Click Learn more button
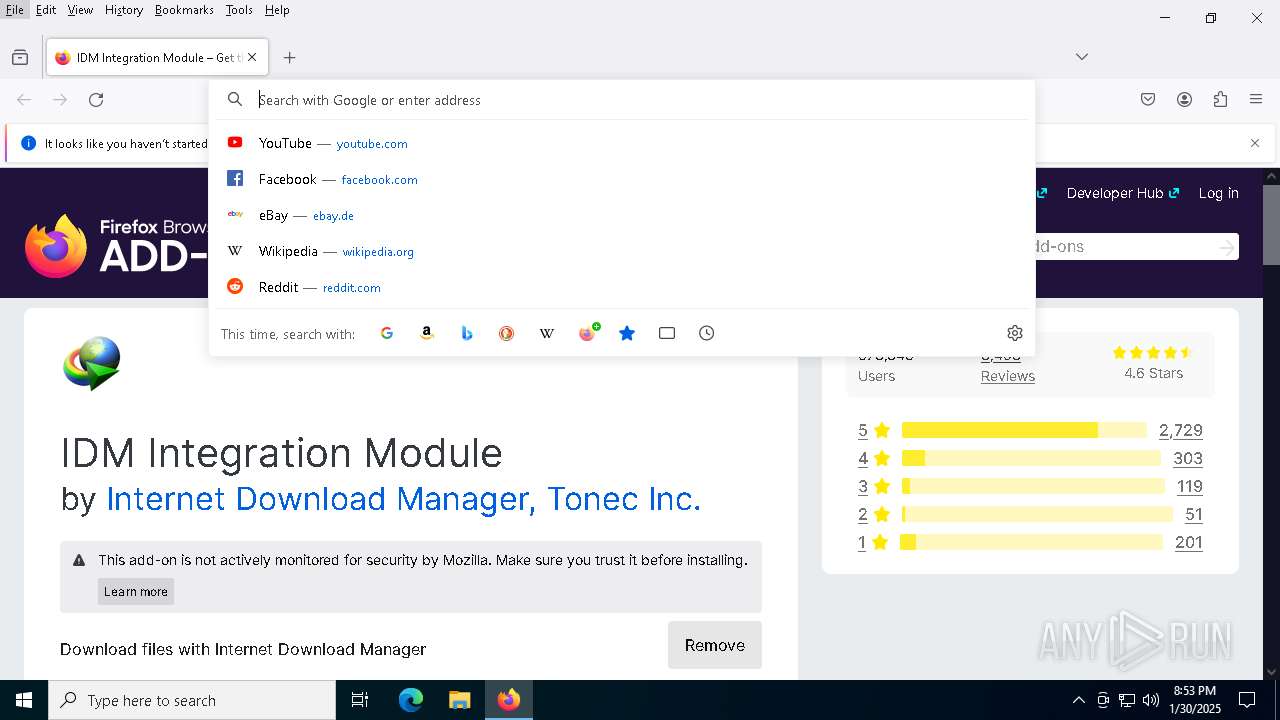The image size is (1280, 720). tap(136, 591)
